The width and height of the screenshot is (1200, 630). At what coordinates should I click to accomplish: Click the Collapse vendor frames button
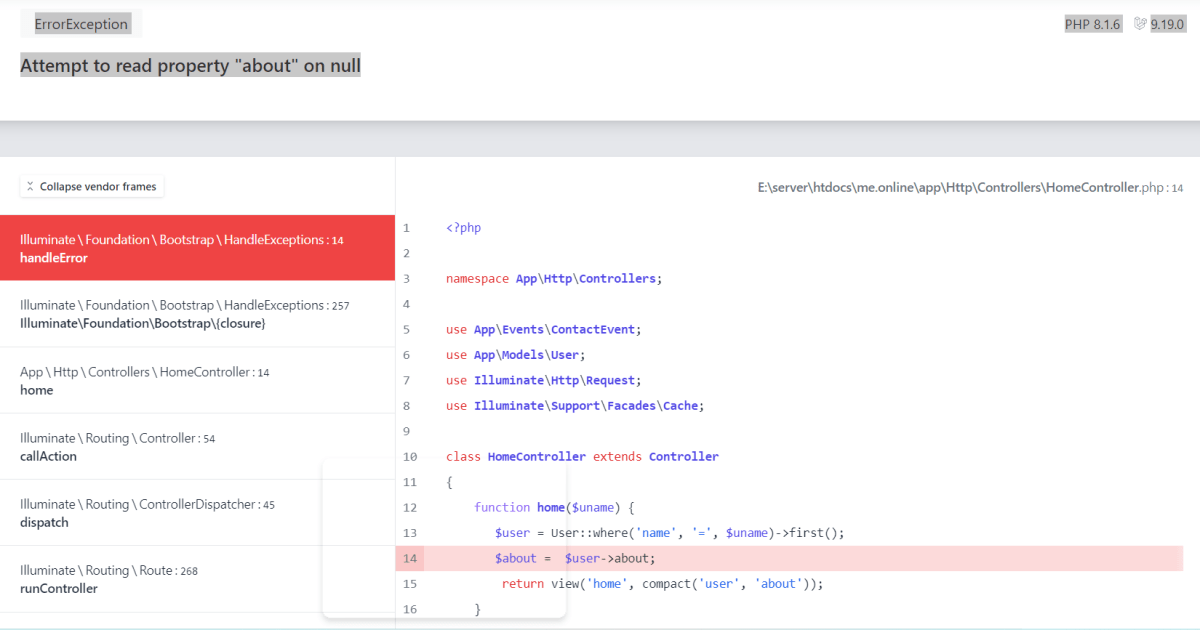[x=91, y=186]
